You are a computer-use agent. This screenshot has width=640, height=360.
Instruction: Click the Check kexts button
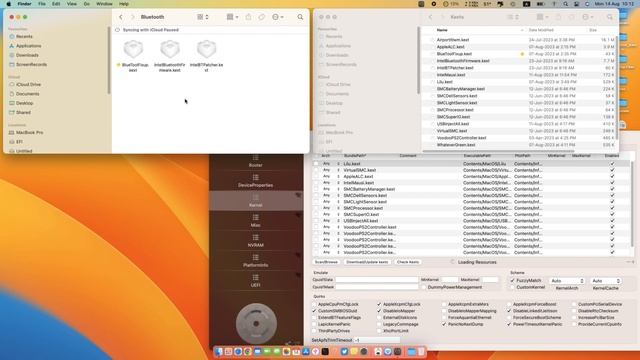[408, 262]
